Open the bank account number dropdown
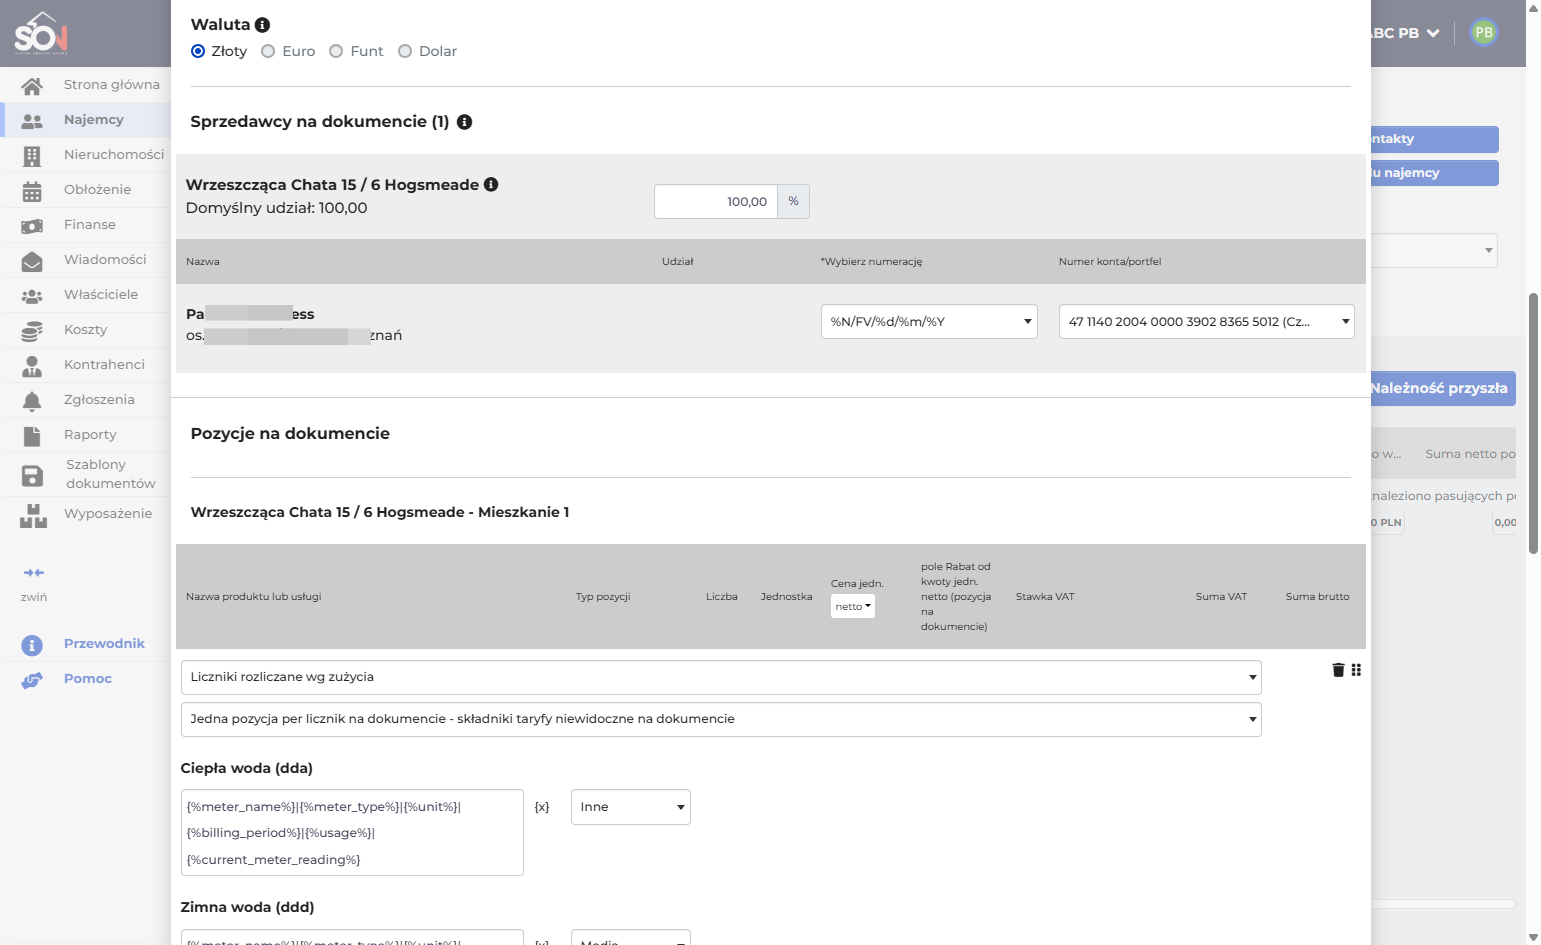 point(1206,321)
